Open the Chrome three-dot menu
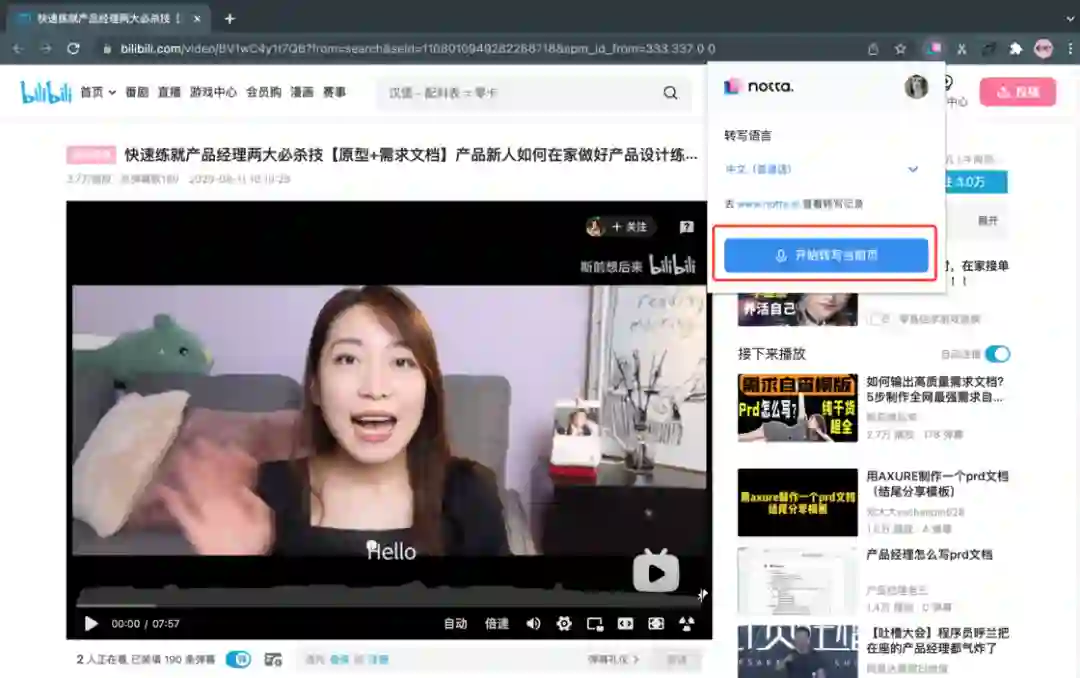 [1070, 48]
